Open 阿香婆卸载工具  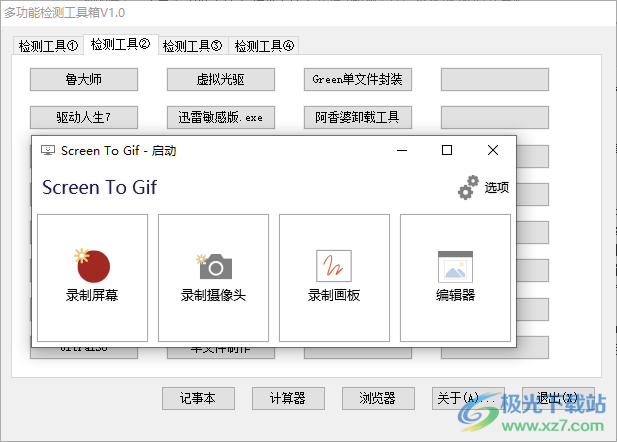click(x=358, y=117)
